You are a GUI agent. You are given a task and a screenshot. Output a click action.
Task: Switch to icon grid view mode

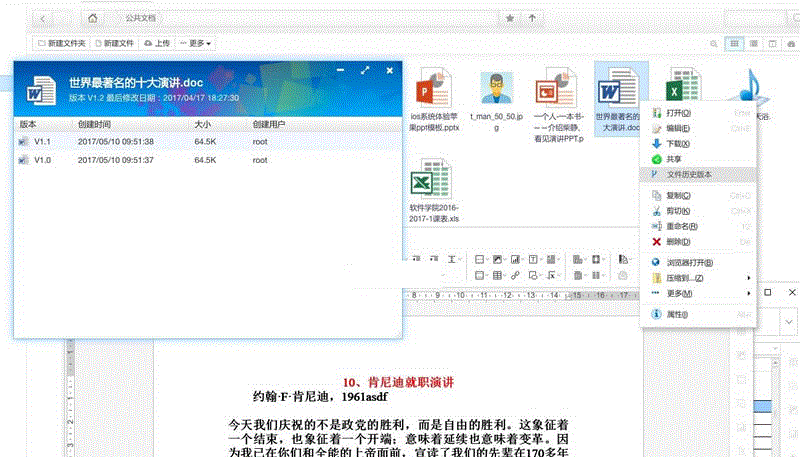click(x=735, y=44)
